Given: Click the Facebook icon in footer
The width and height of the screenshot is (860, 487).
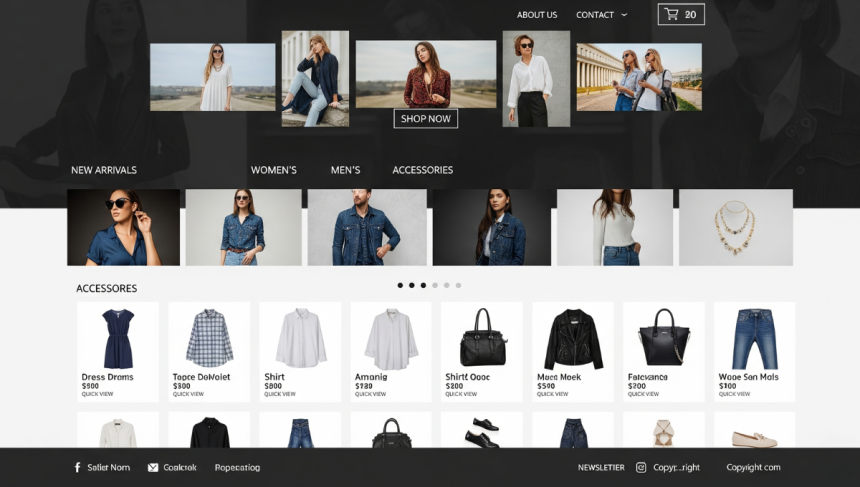Looking at the screenshot, I should [77, 467].
